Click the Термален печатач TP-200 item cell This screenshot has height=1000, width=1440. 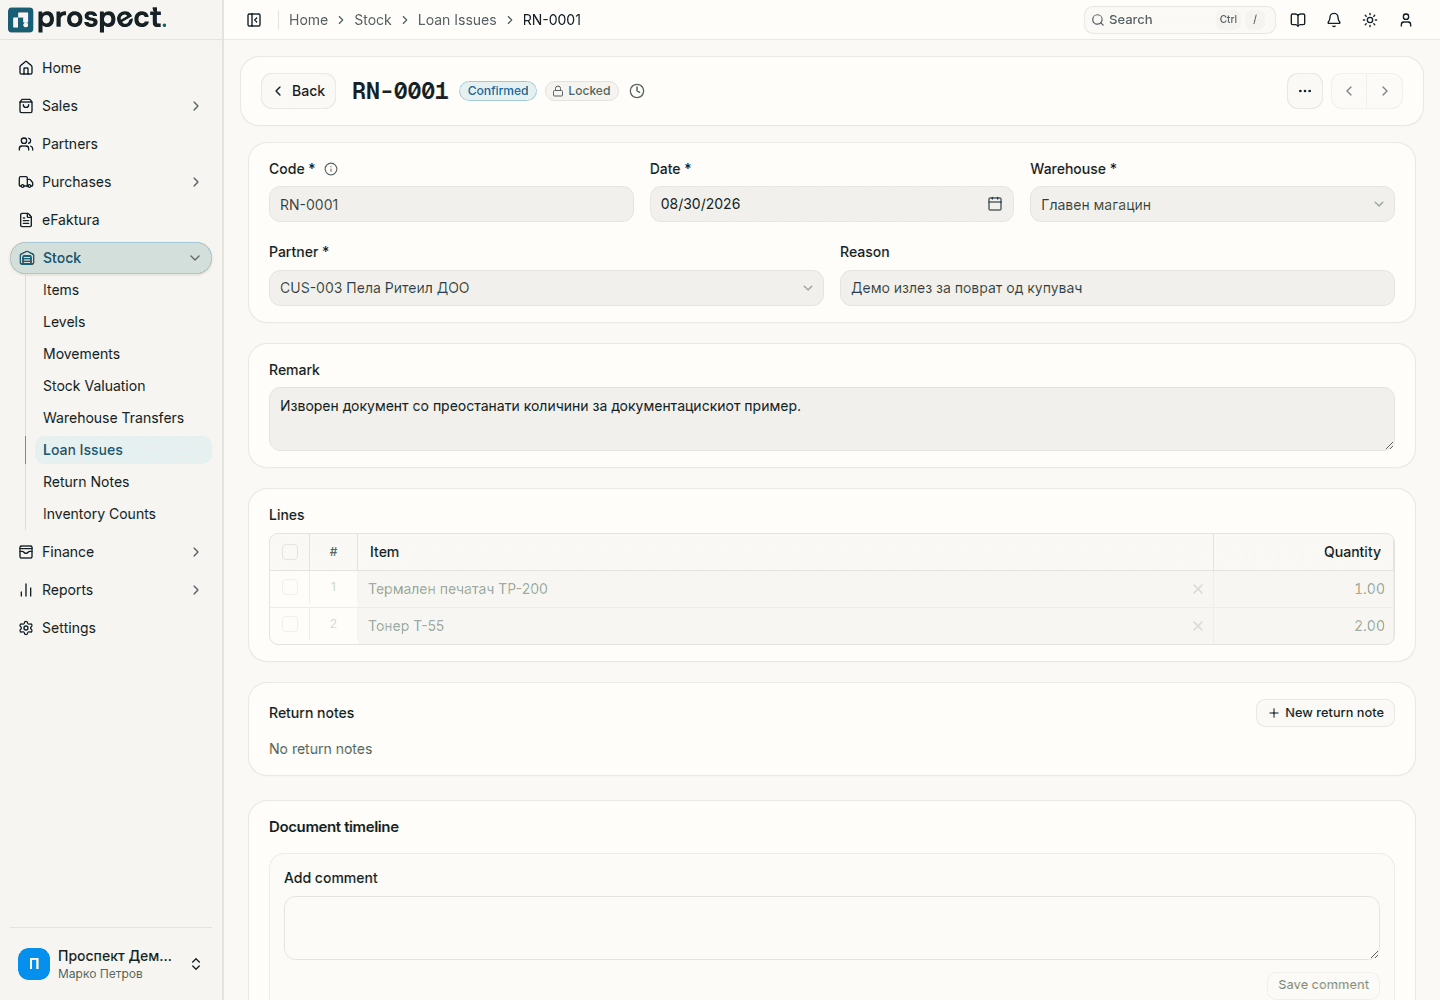(785, 589)
